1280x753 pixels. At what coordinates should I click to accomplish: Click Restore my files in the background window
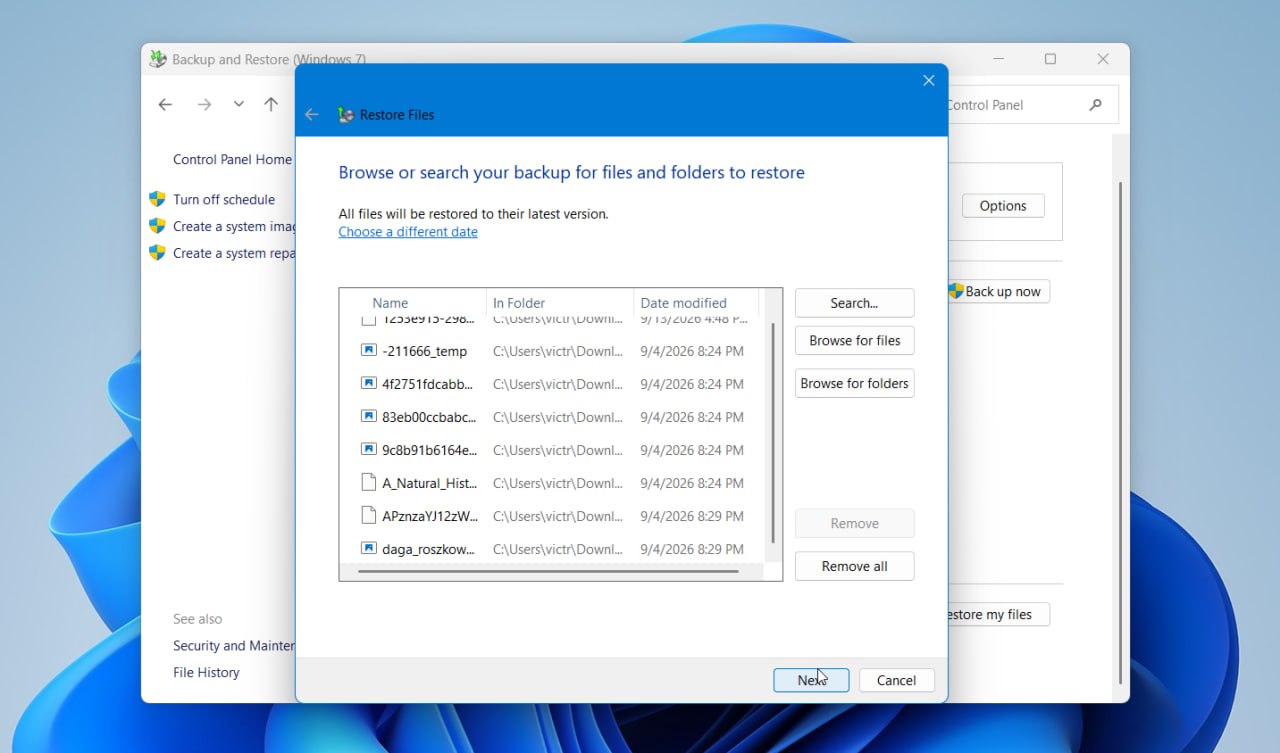click(x=998, y=614)
